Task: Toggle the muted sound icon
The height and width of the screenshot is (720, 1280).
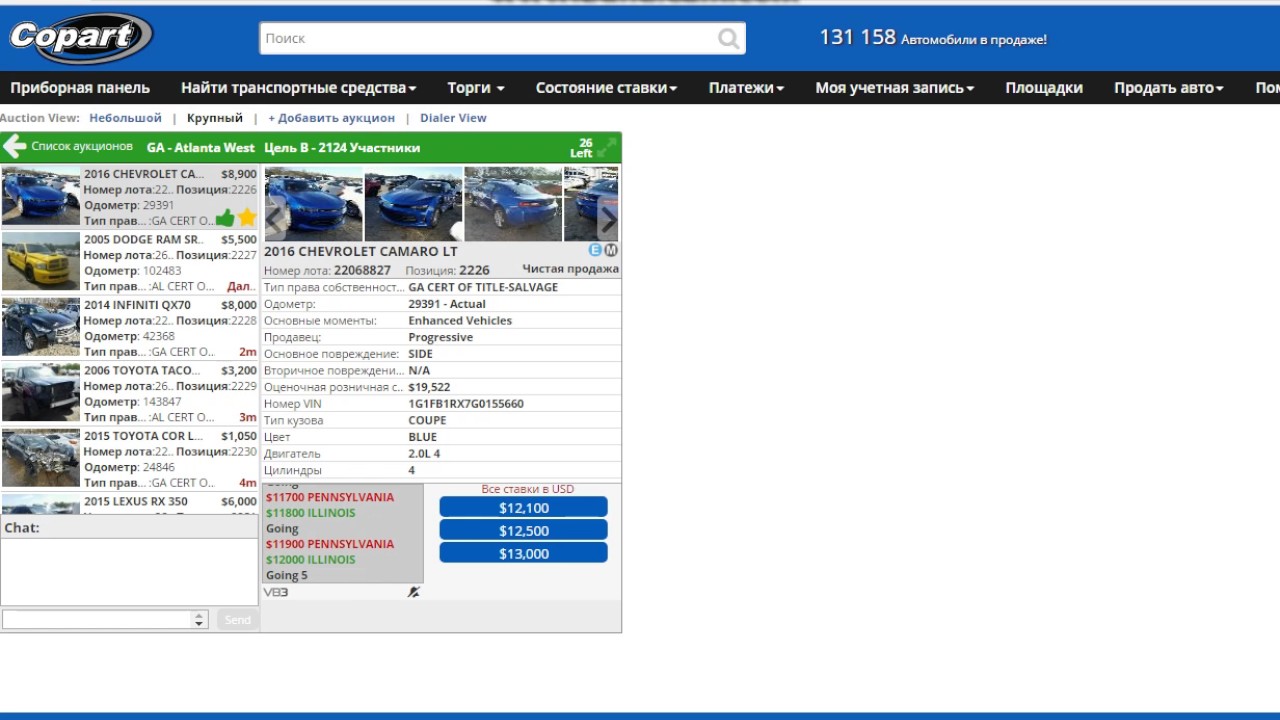Action: coord(413,592)
